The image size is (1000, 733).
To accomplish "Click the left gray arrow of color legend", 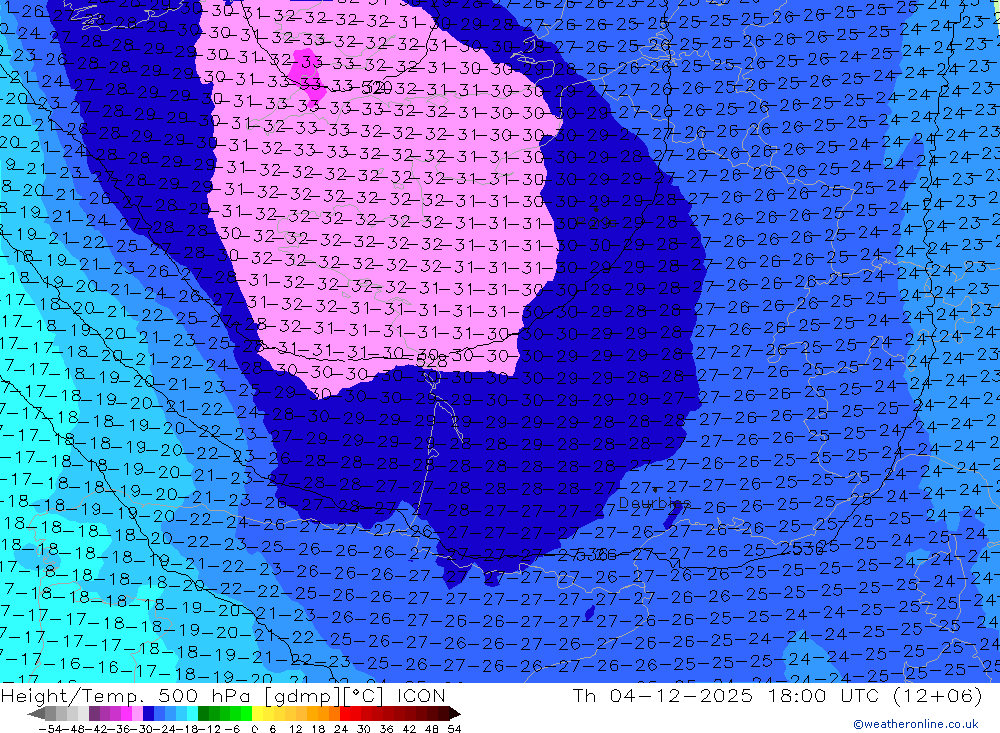I will pos(36,713).
